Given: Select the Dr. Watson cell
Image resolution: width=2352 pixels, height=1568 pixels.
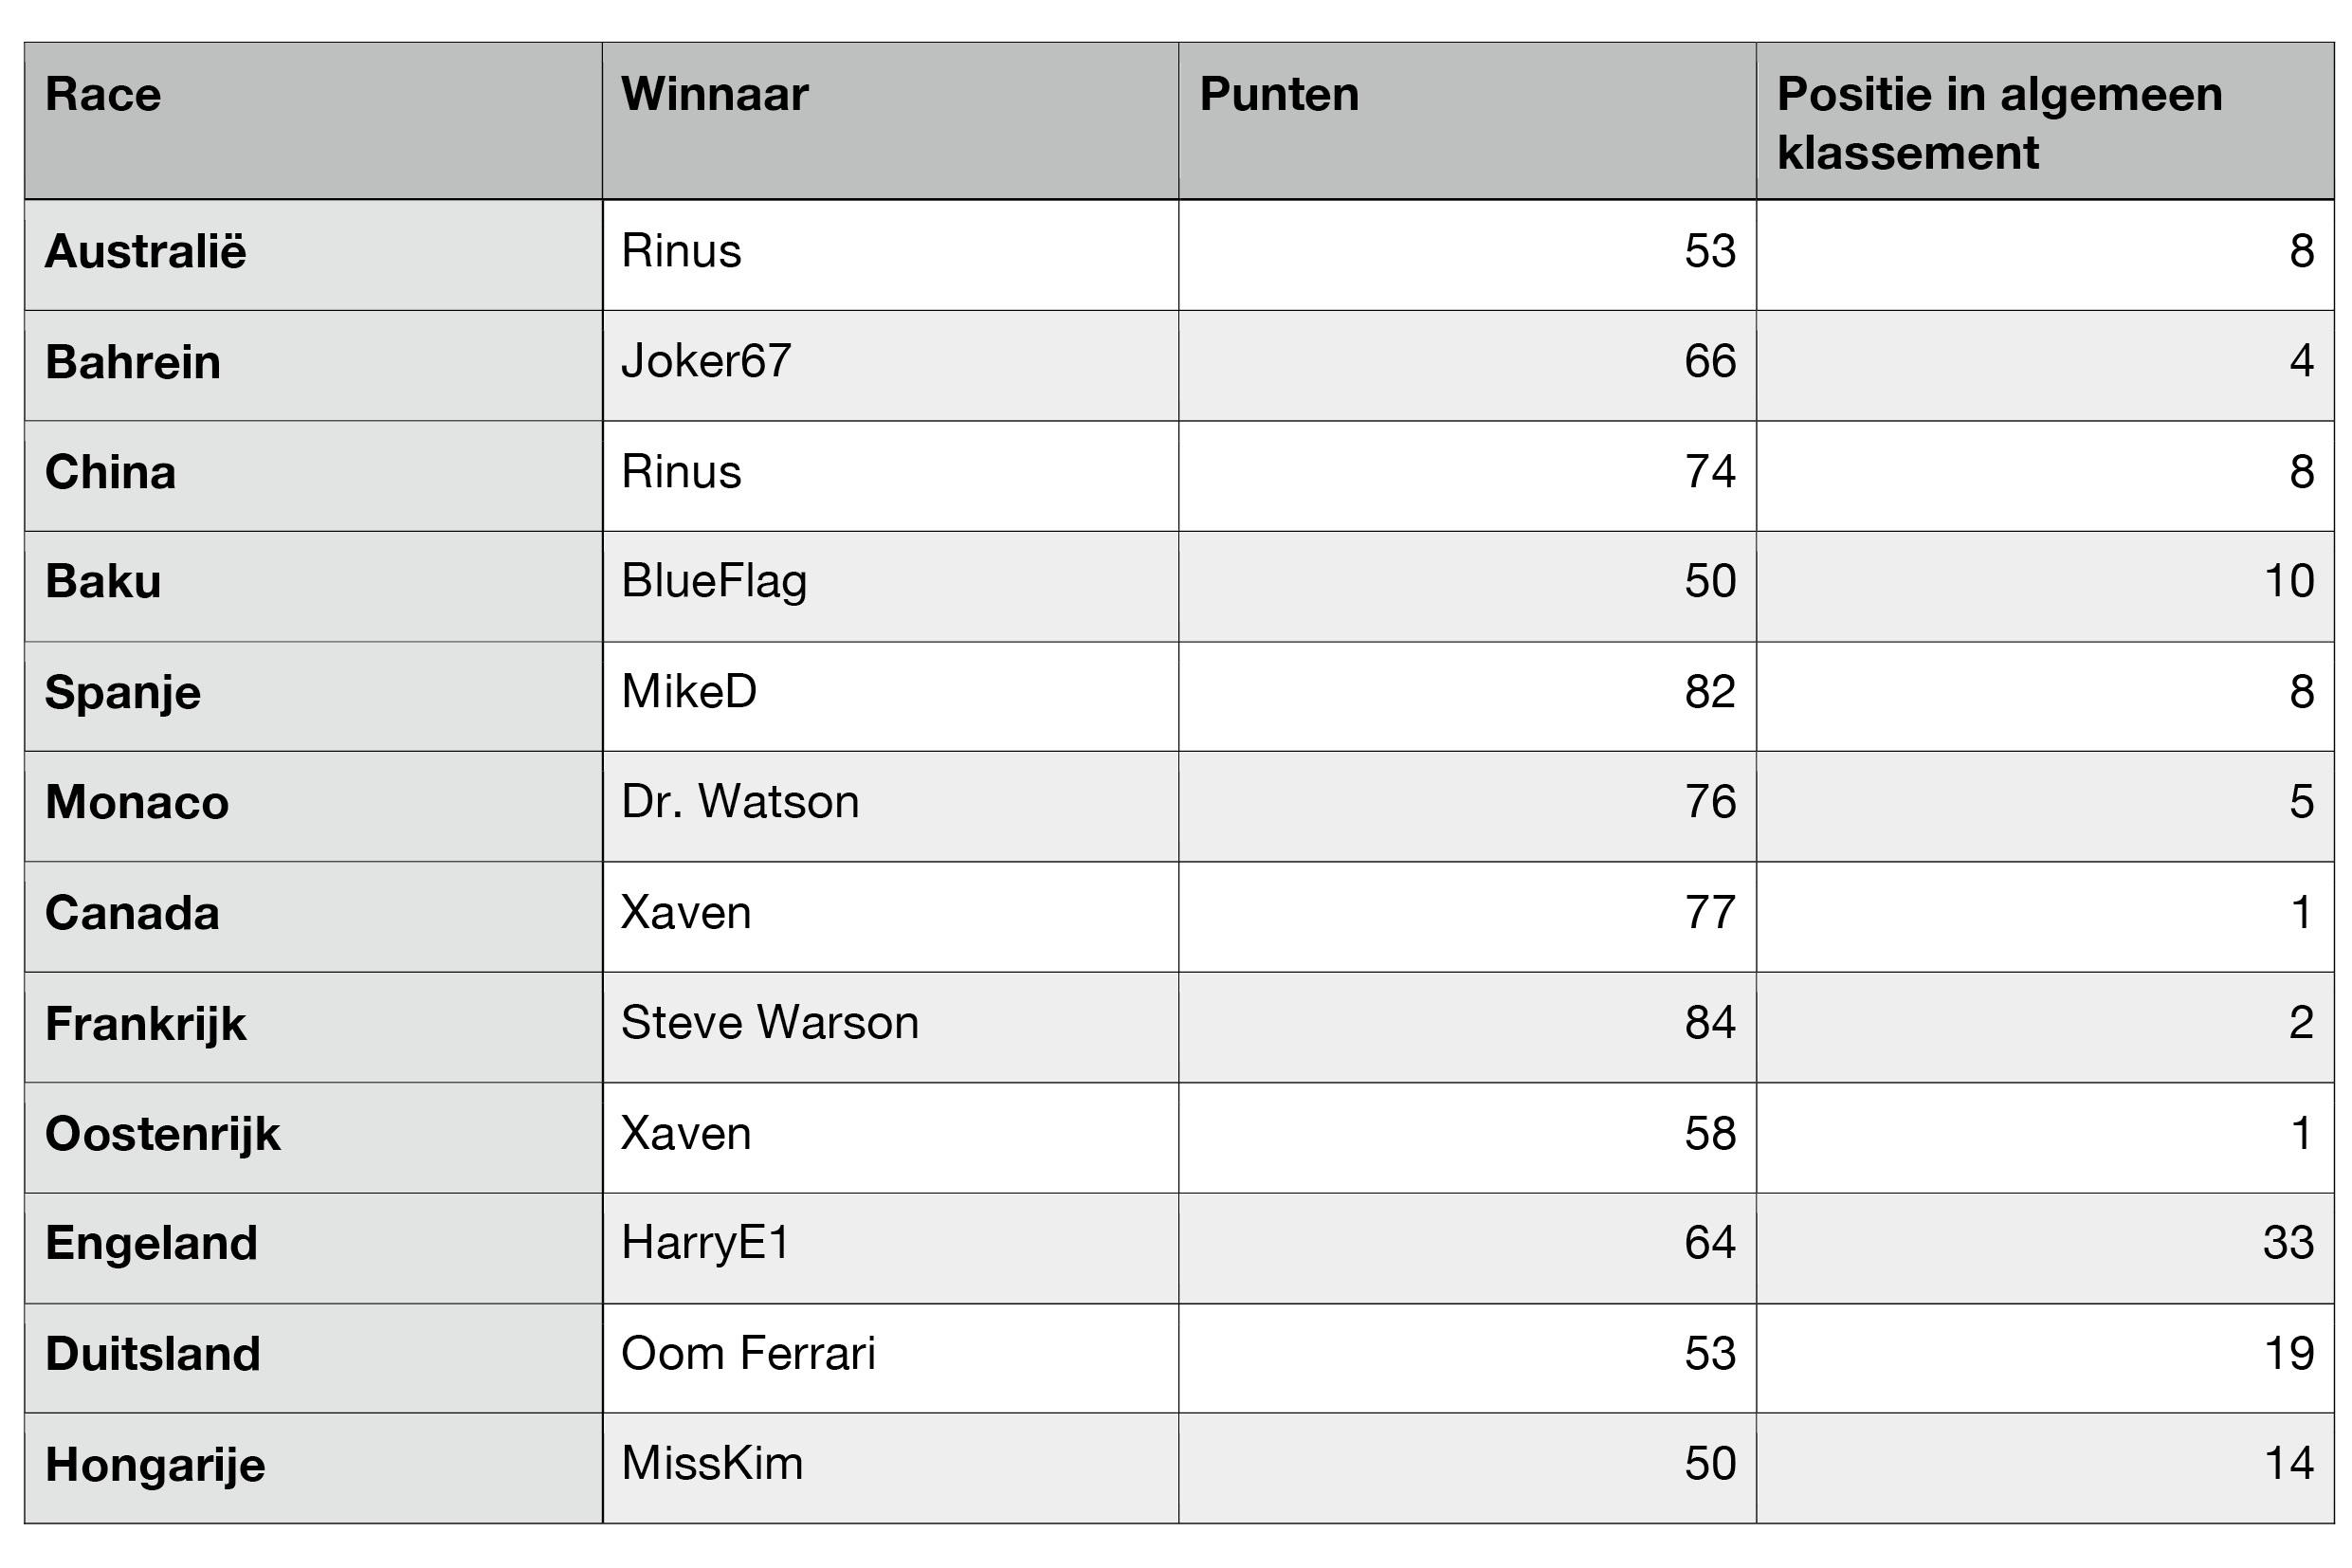Looking at the screenshot, I should tap(890, 806).
